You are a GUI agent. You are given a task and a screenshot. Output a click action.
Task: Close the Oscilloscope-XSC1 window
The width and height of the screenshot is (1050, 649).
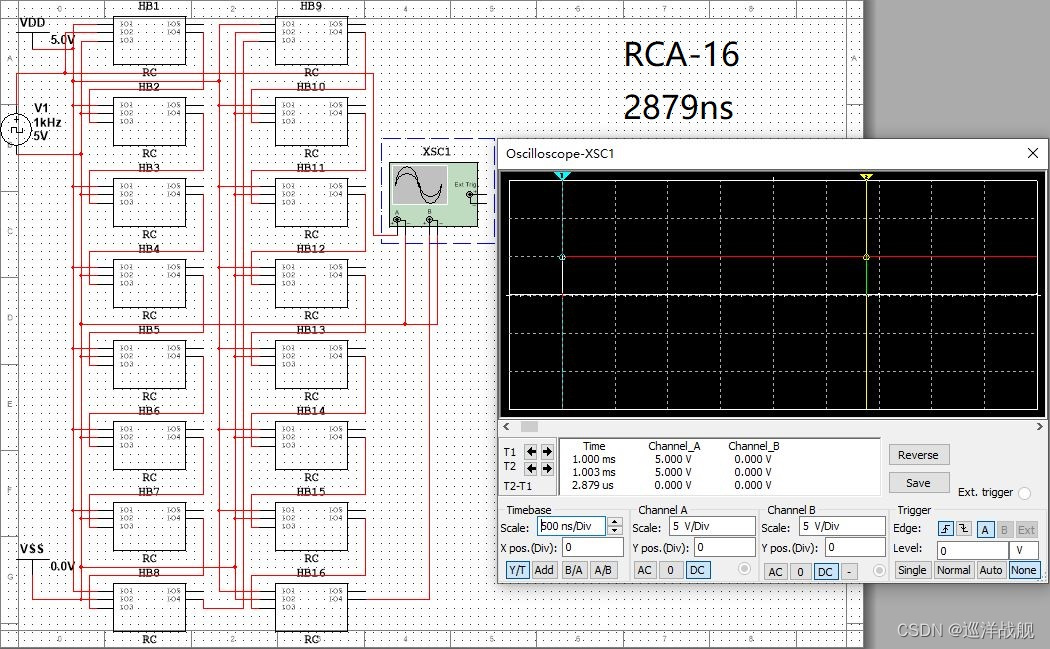pyautogui.click(x=1033, y=153)
